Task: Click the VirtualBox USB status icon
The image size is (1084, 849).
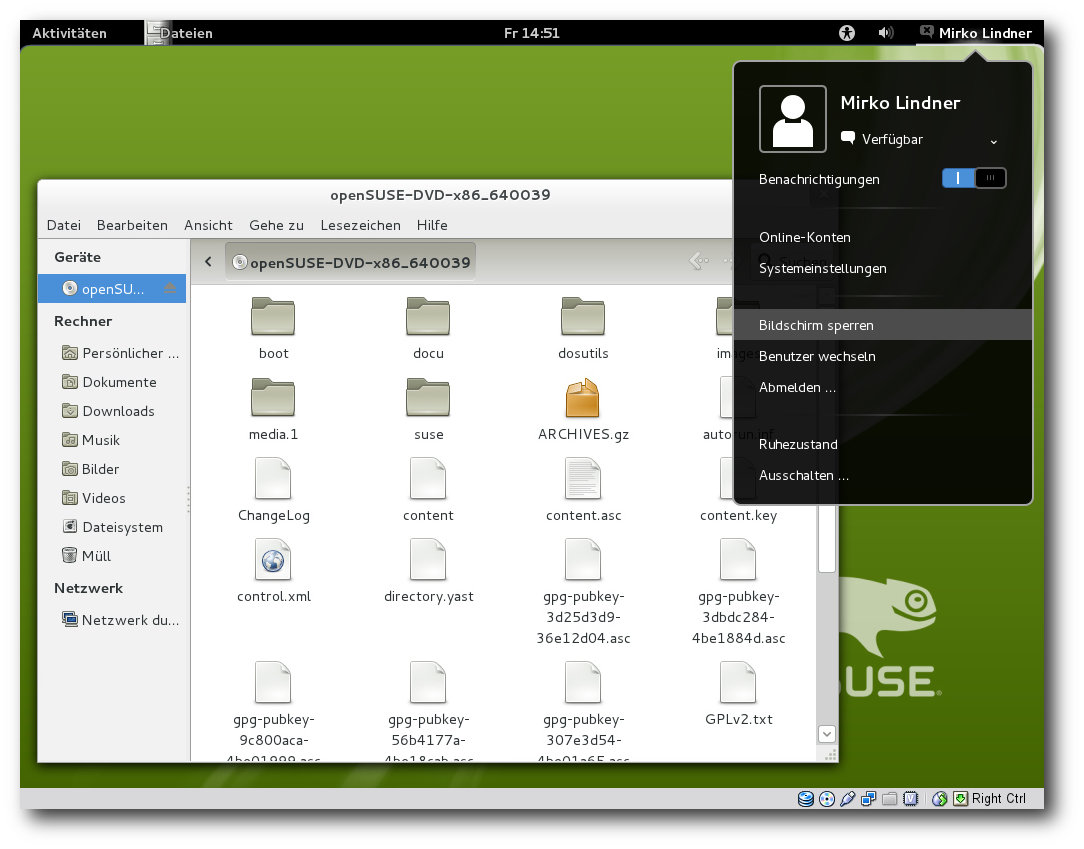Action: (848, 799)
